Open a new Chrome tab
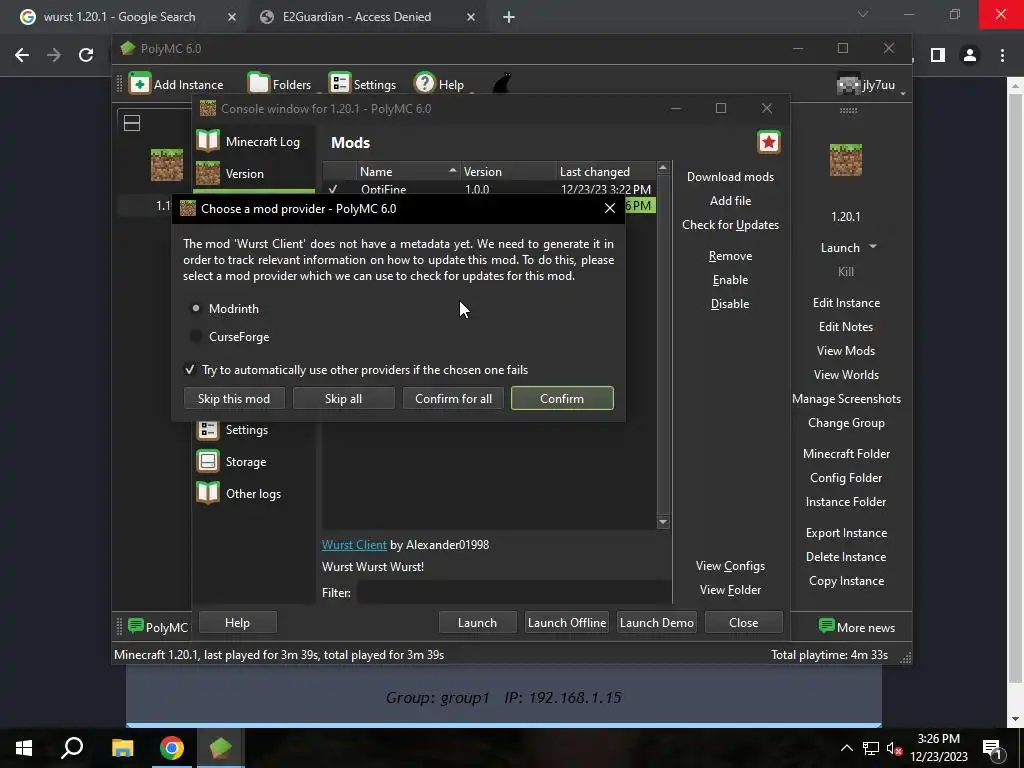The height and width of the screenshot is (768, 1024). tap(509, 17)
